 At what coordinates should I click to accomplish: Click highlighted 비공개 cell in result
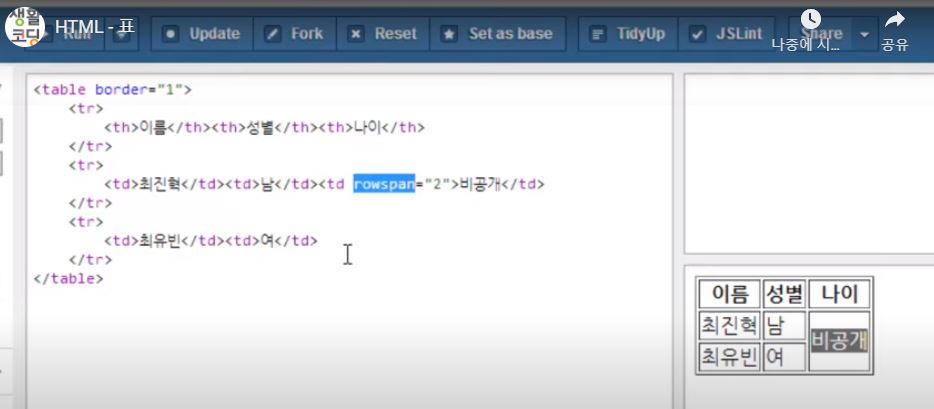(839, 341)
